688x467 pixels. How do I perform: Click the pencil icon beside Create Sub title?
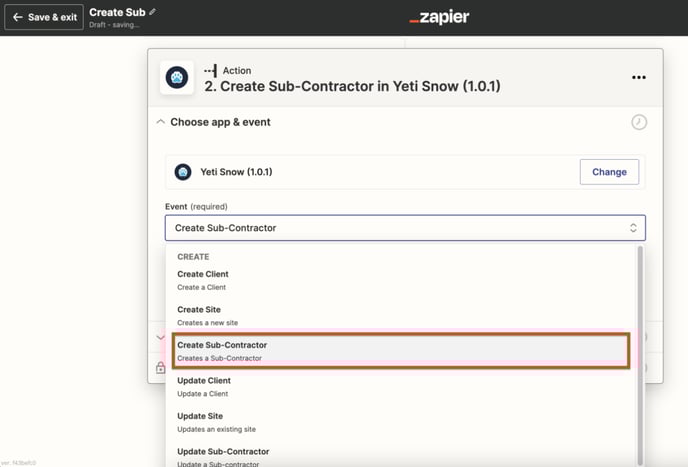(152, 12)
